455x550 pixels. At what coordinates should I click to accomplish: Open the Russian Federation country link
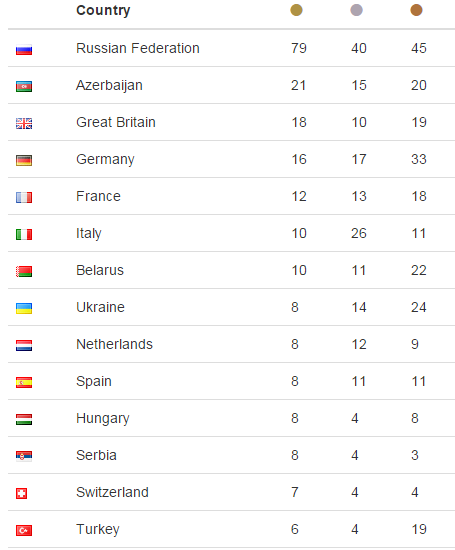point(138,48)
